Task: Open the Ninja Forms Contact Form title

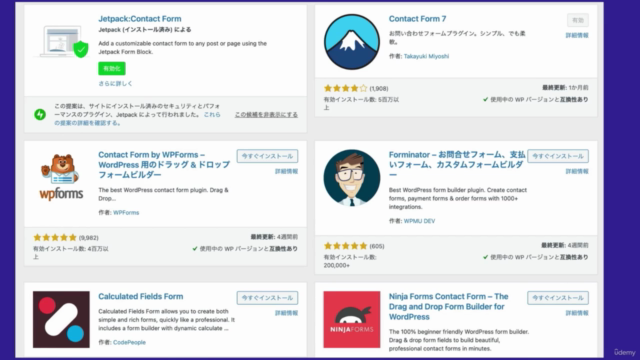Action: point(449,307)
